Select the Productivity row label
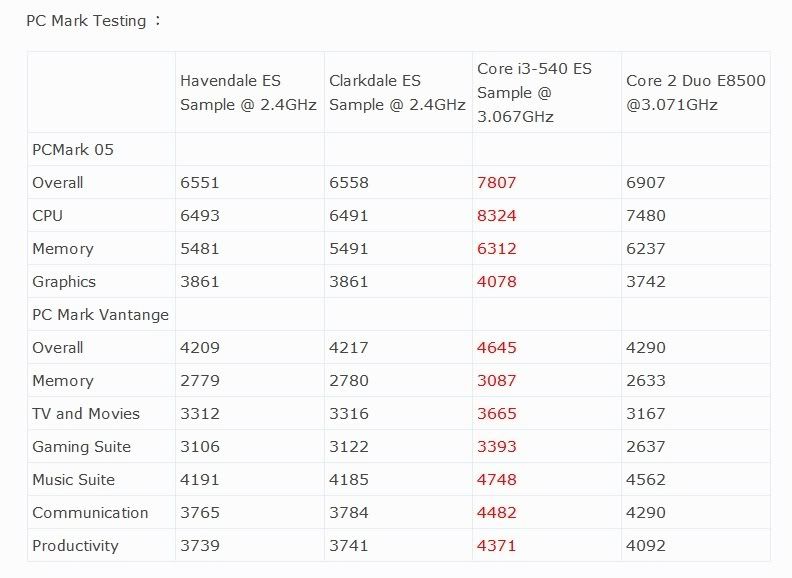This screenshot has height=578, width=792. 75,546
